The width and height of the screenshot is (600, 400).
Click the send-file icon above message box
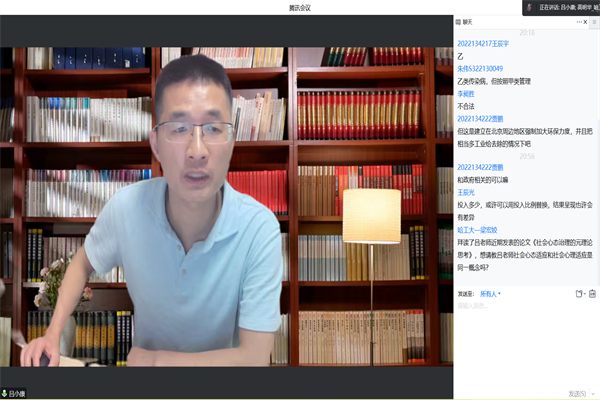tap(577, 294)
